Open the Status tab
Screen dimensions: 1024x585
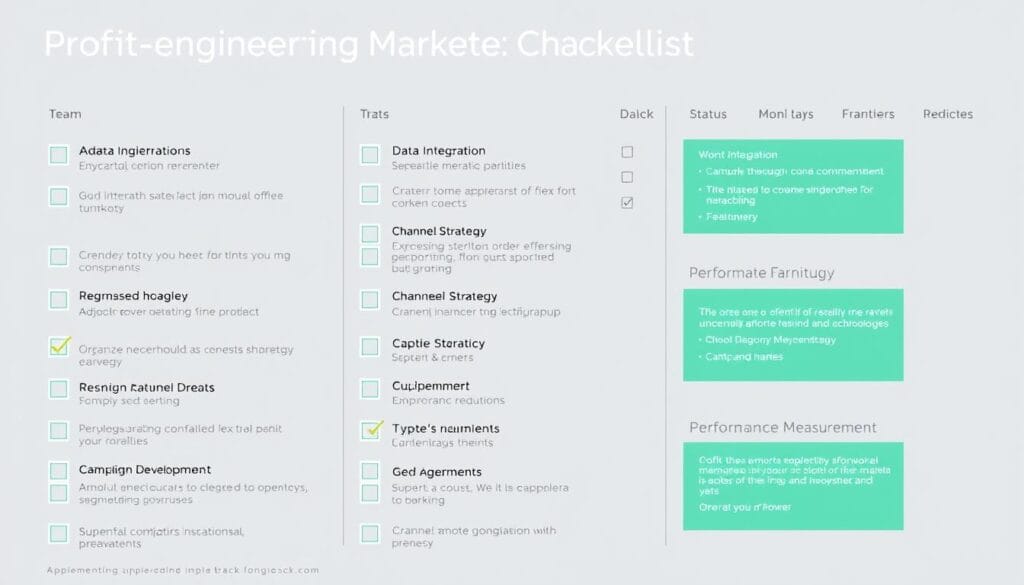[x=708, y=114]
